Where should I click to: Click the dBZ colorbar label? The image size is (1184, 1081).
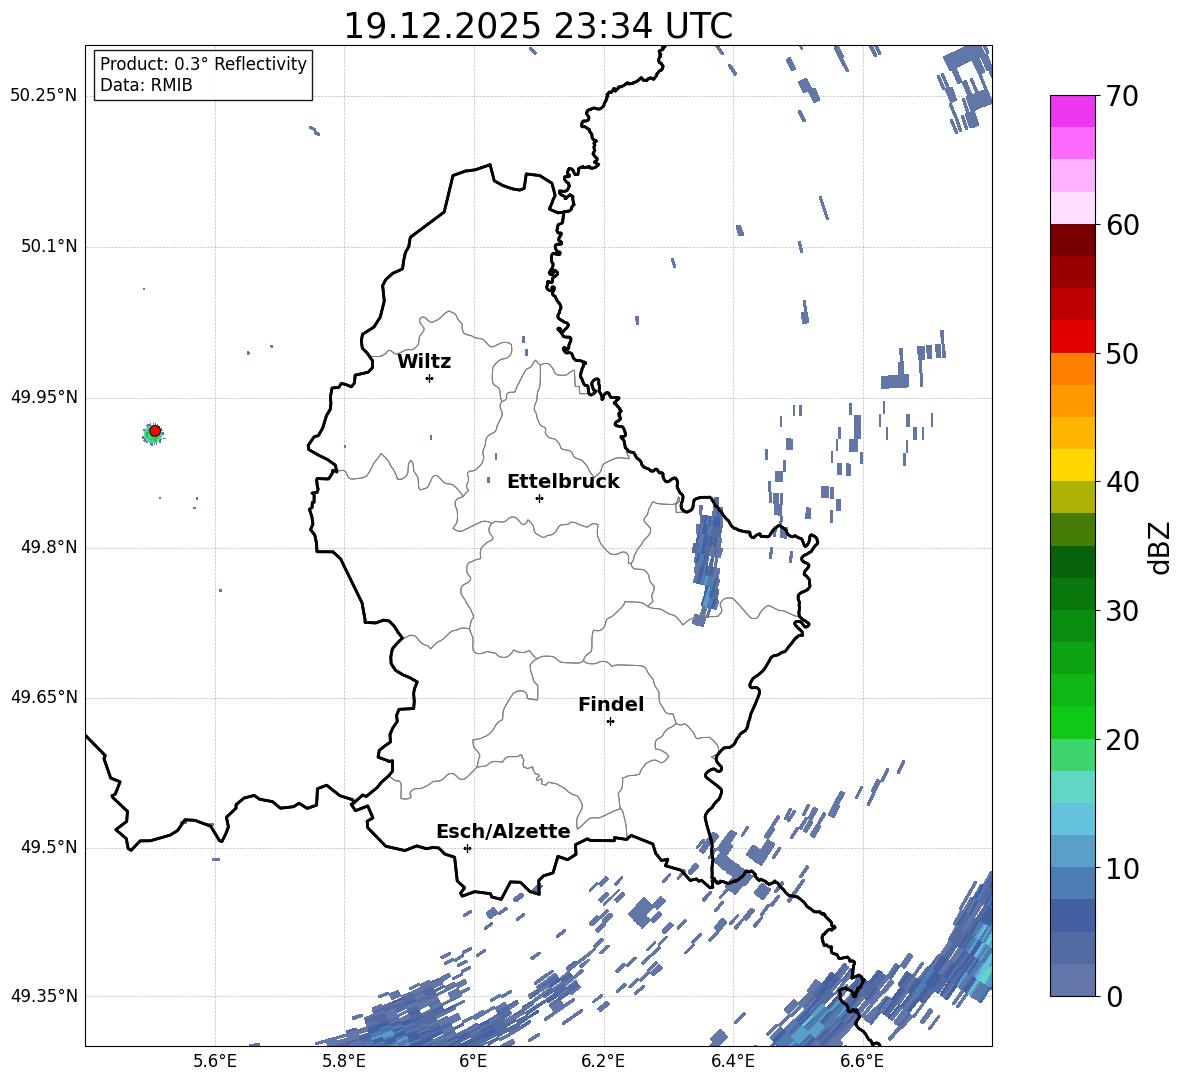tap(1161, 547)
